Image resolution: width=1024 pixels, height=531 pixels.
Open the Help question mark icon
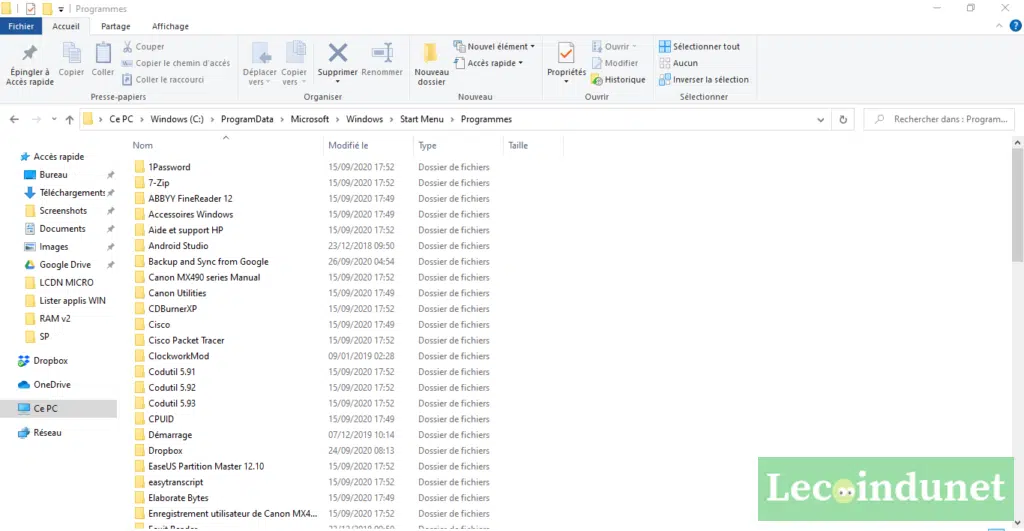tap(1016, 26)
